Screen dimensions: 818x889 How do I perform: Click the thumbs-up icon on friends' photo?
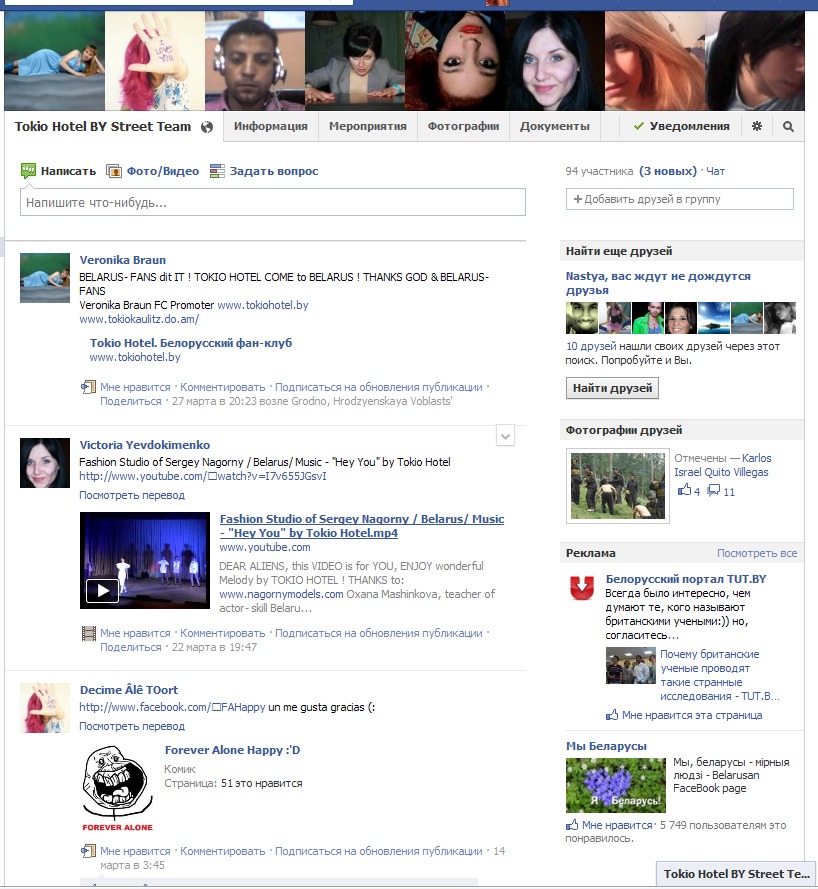[685, 490]
